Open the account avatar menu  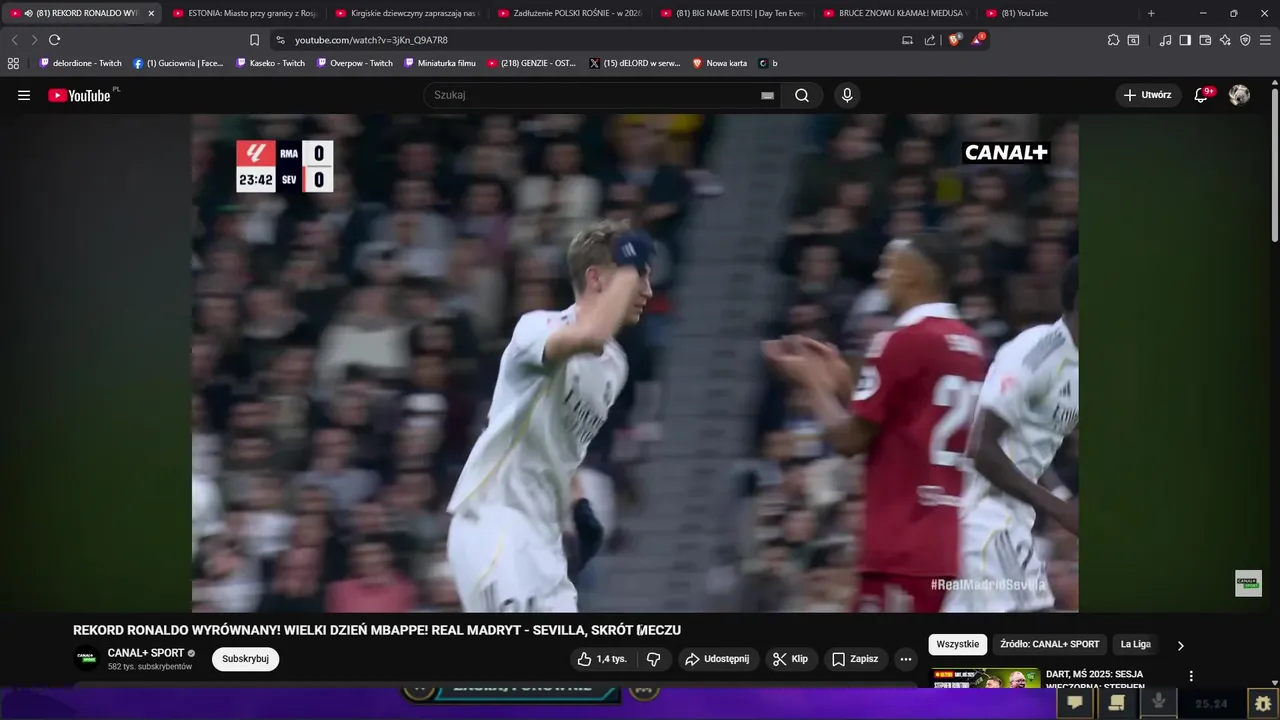point(1239,95)
